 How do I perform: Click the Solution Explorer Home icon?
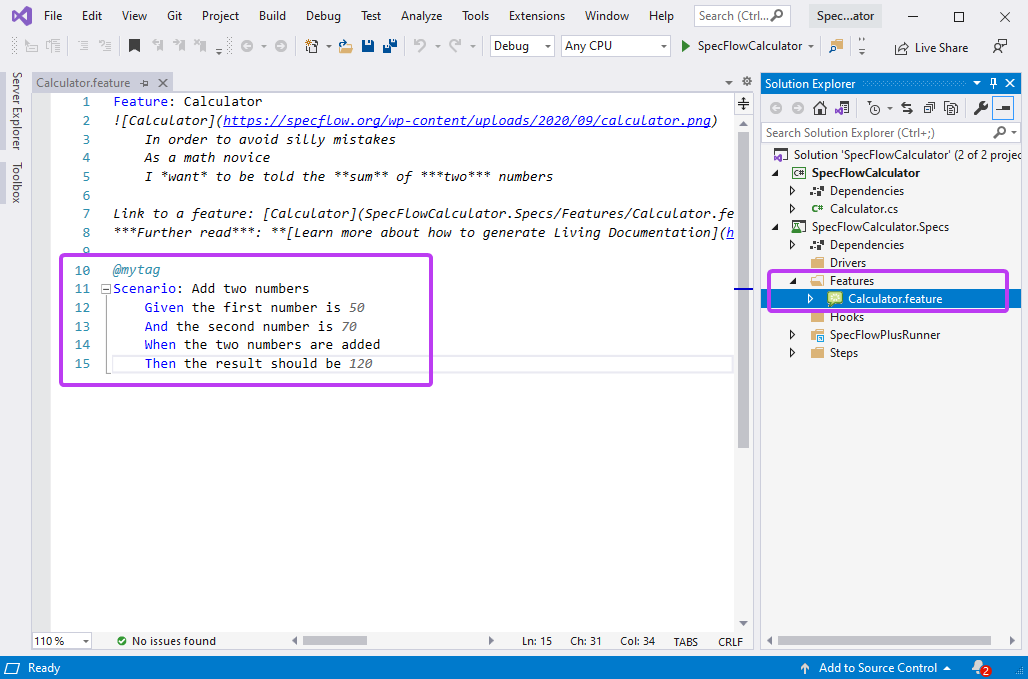tap(820, 108)
